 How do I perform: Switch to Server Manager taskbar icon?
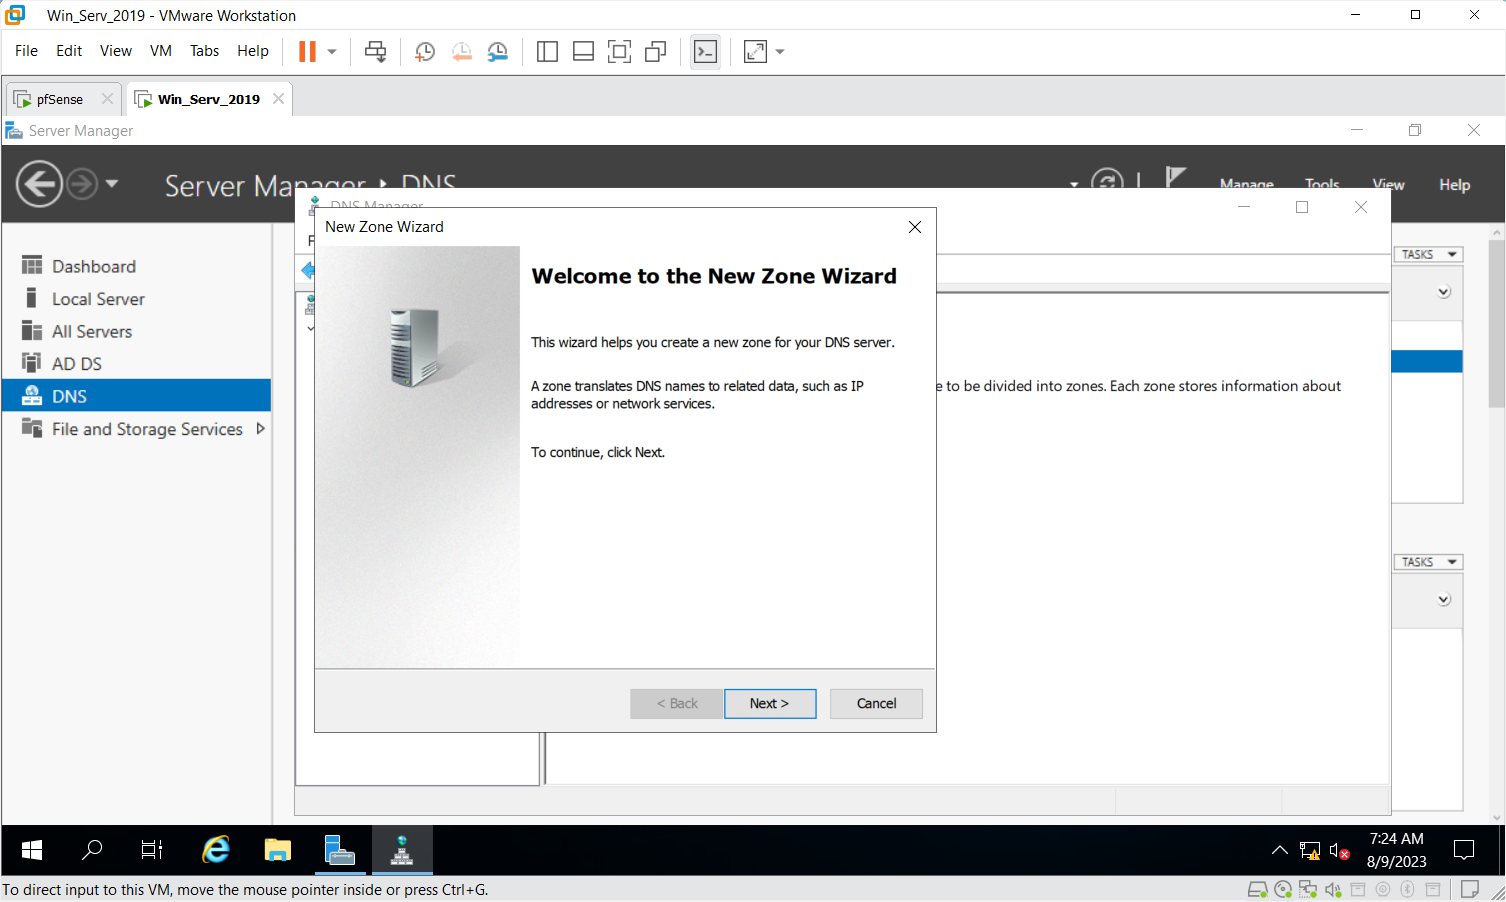tap(339, 850)
